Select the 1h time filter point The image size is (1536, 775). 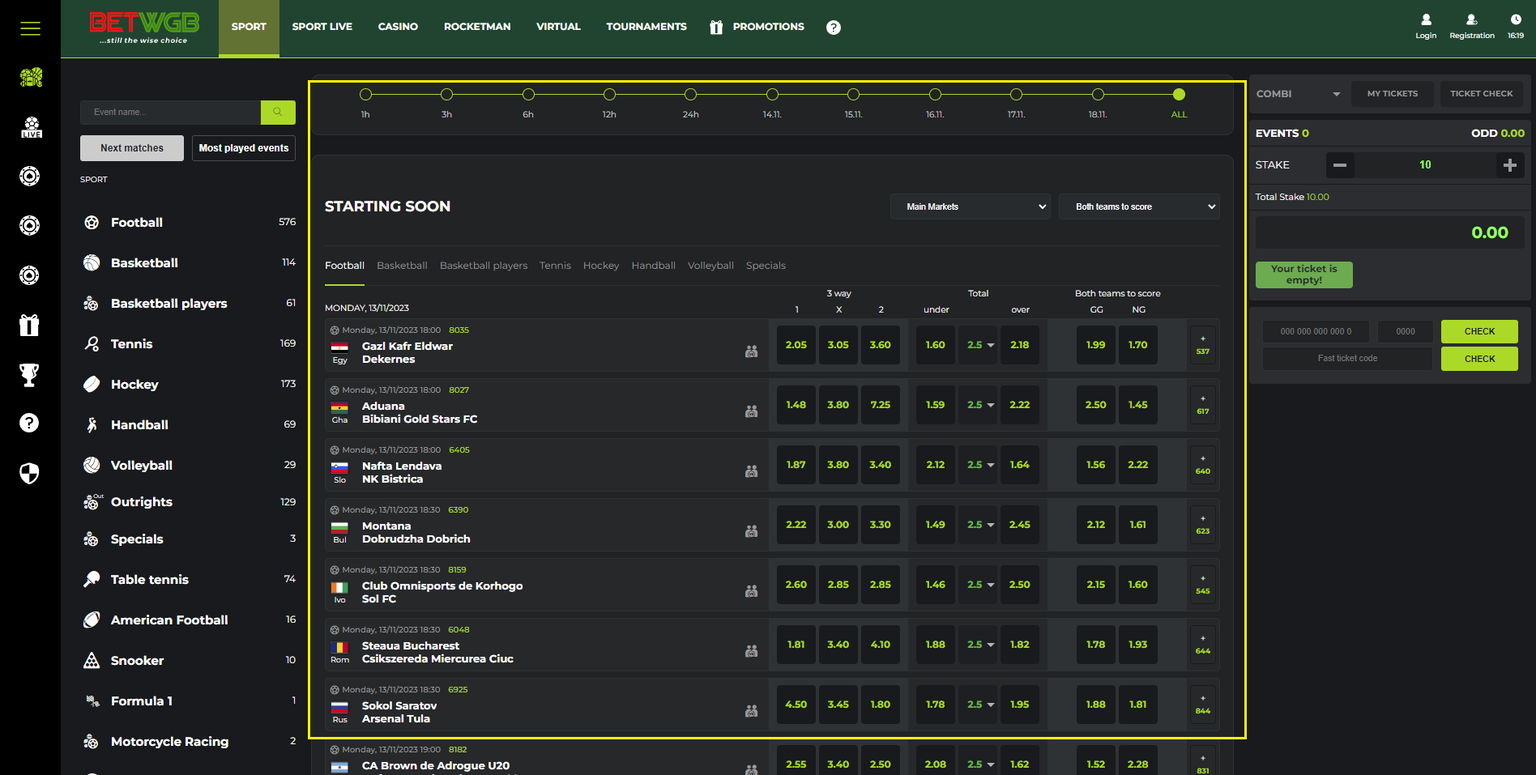tap(365, 95)
